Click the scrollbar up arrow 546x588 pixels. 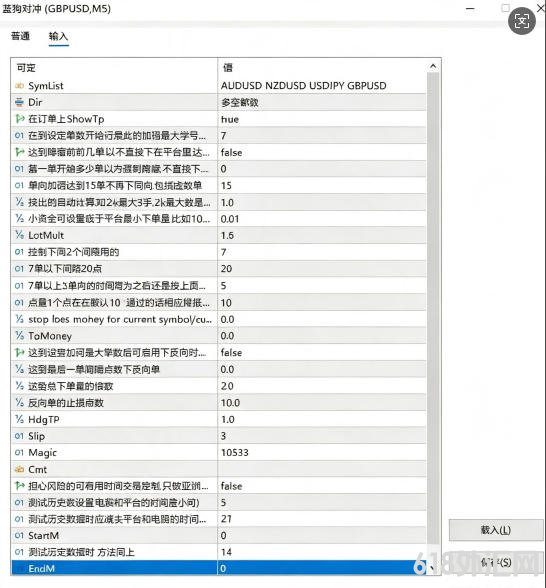point(433,66)
